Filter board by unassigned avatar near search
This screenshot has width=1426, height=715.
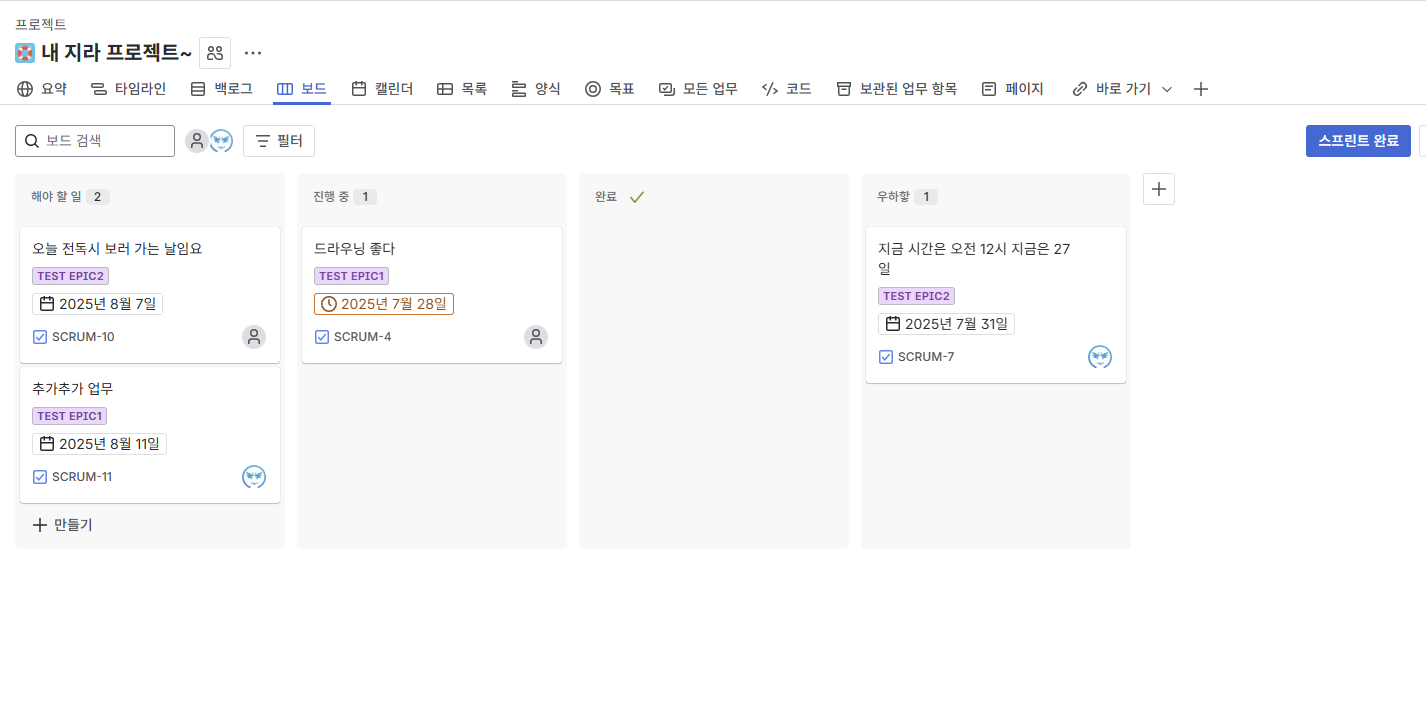point(197,141)
